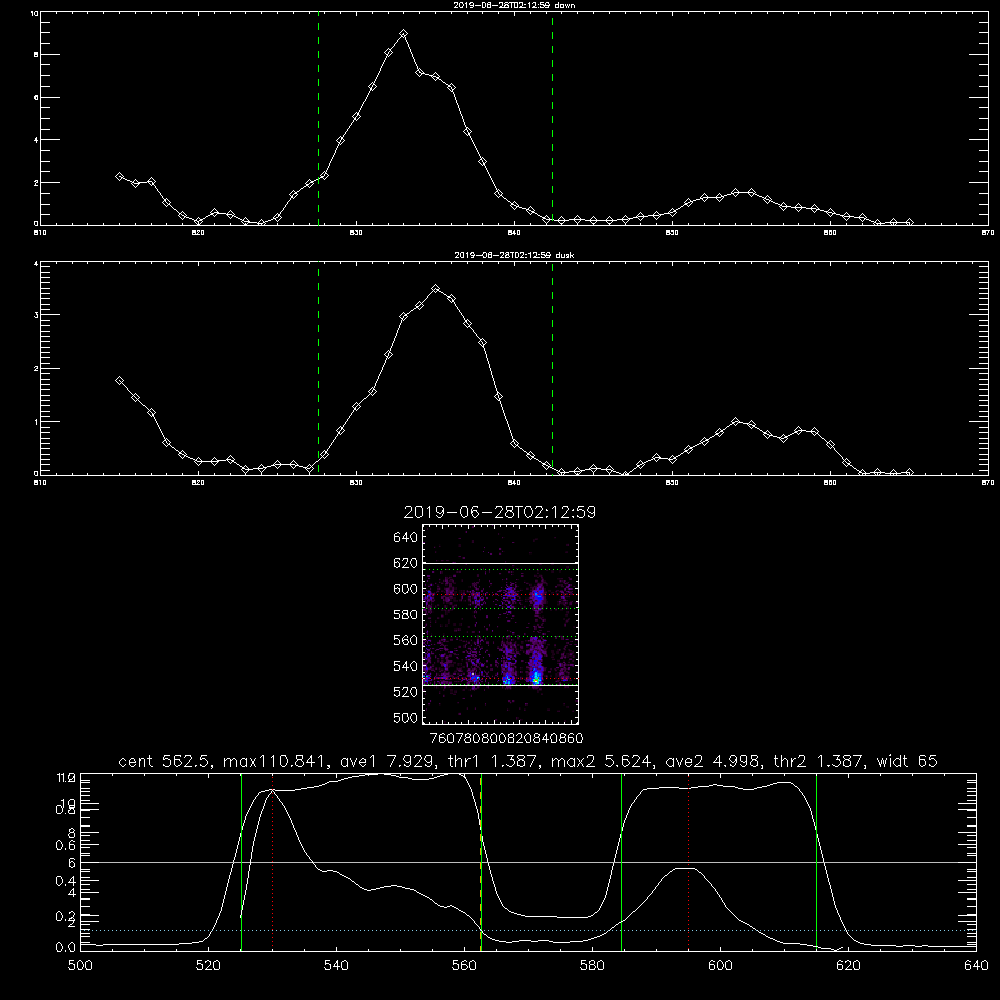Click the 'max2 5.624' value in bottom title
Screen dimensions: 1000x1000
600,761
